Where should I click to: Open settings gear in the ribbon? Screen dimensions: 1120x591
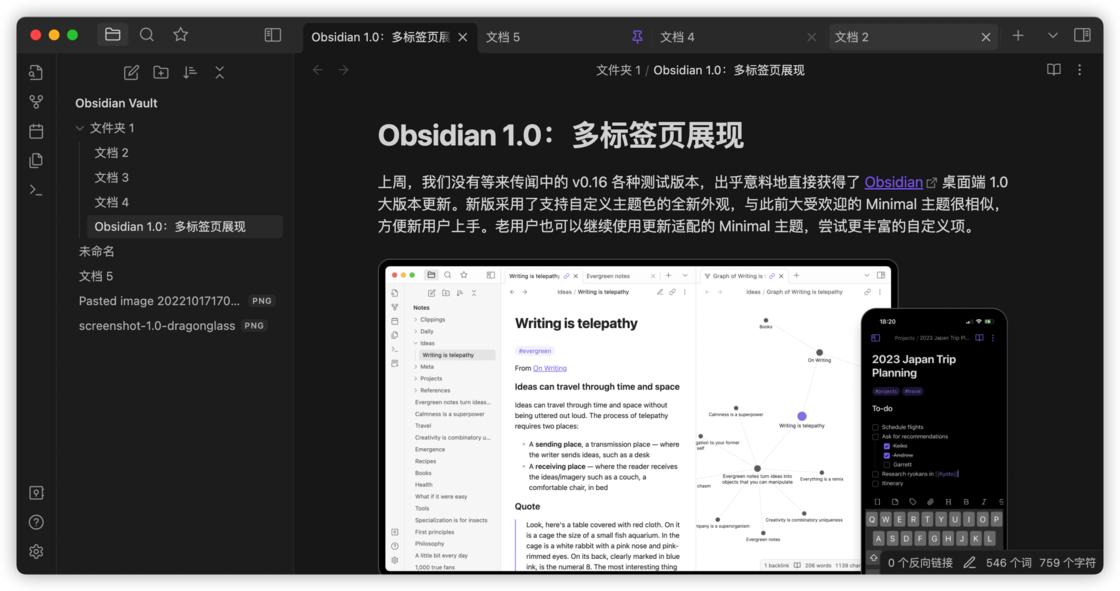coord(36,552)
